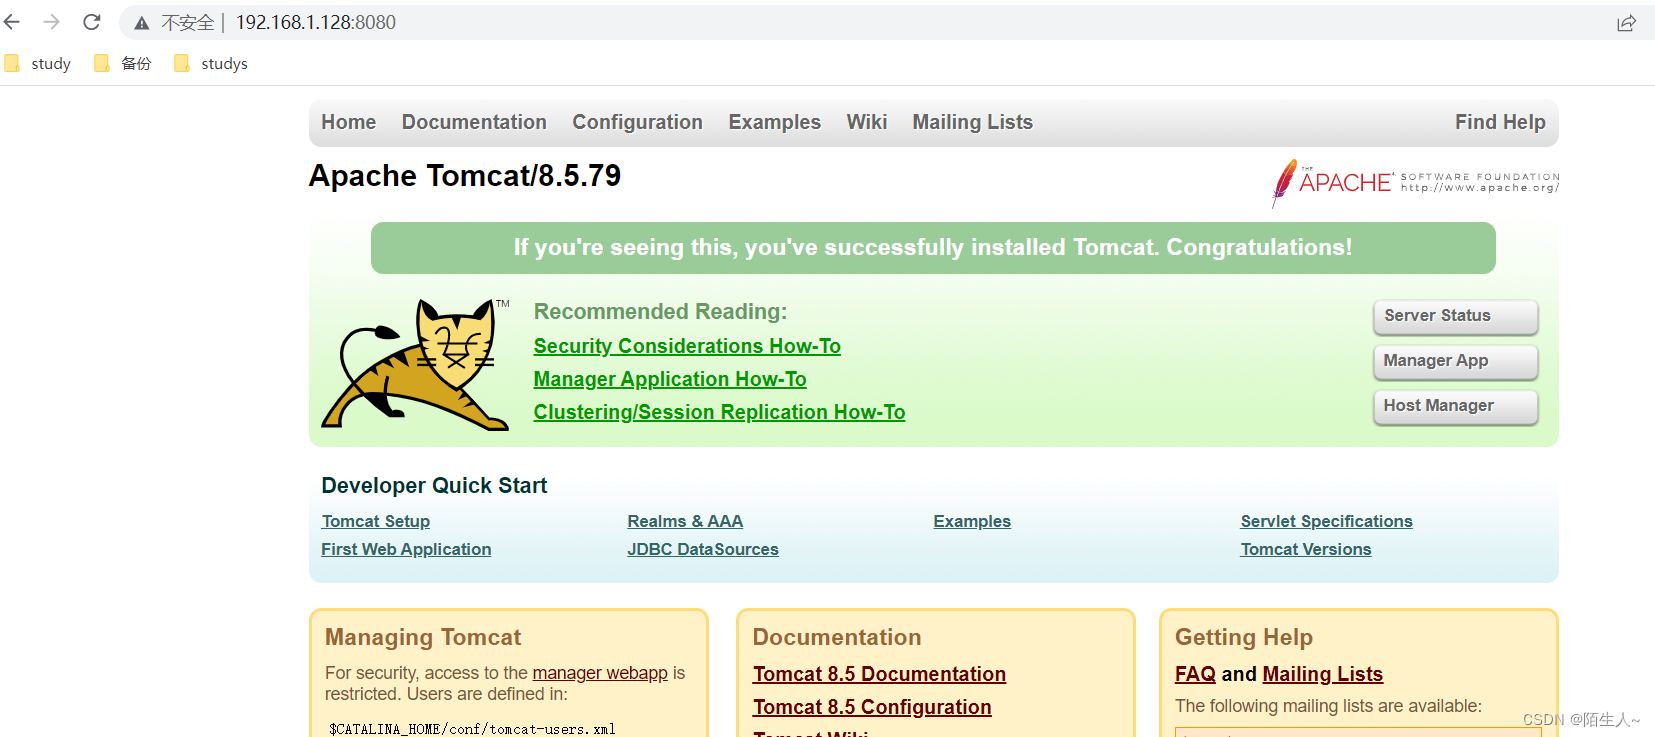Click the $CATALINA_HOME/conf/tomcat-users.xml text

click(x=472, y=729)
